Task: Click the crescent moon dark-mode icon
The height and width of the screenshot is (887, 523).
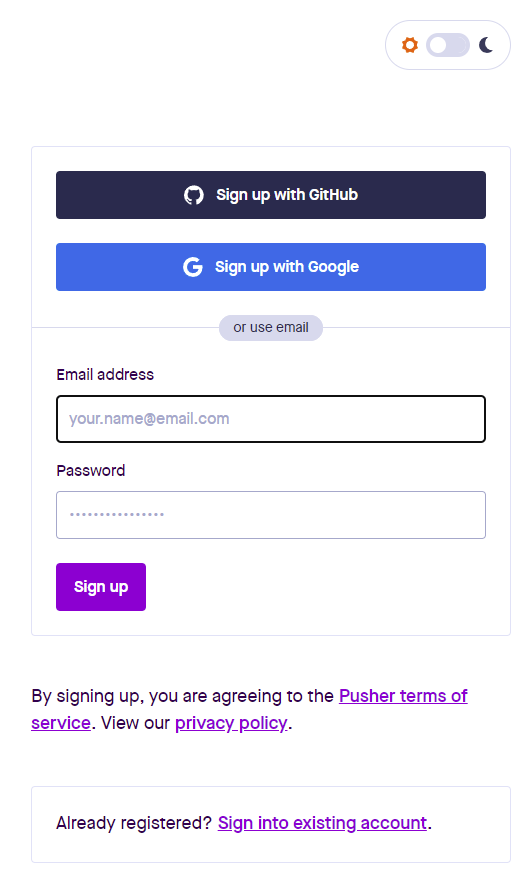Action: tap(486, 45)
